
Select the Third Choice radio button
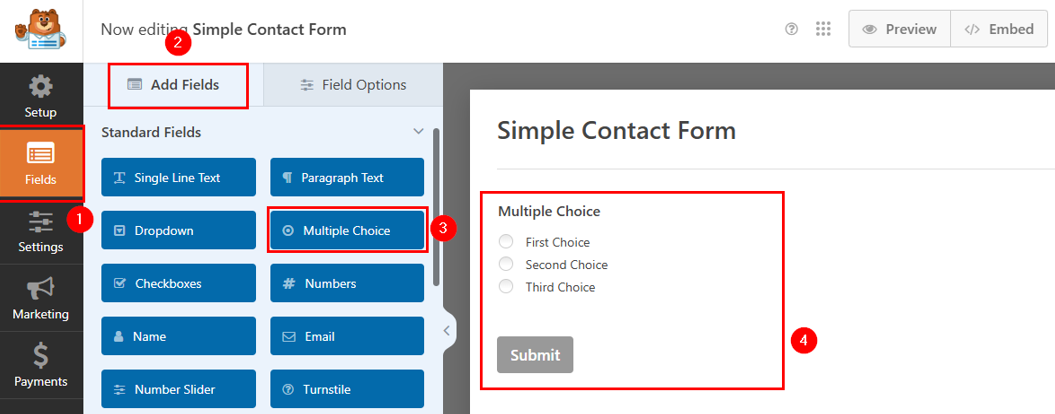click(x=506, y=287)
